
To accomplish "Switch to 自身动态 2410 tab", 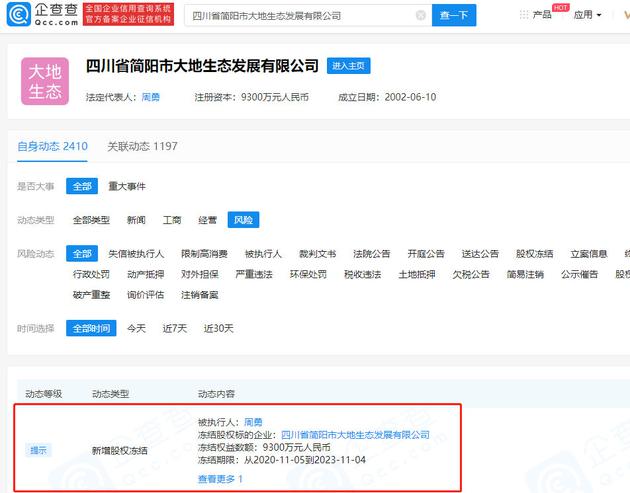I will (x=52, y=147).
